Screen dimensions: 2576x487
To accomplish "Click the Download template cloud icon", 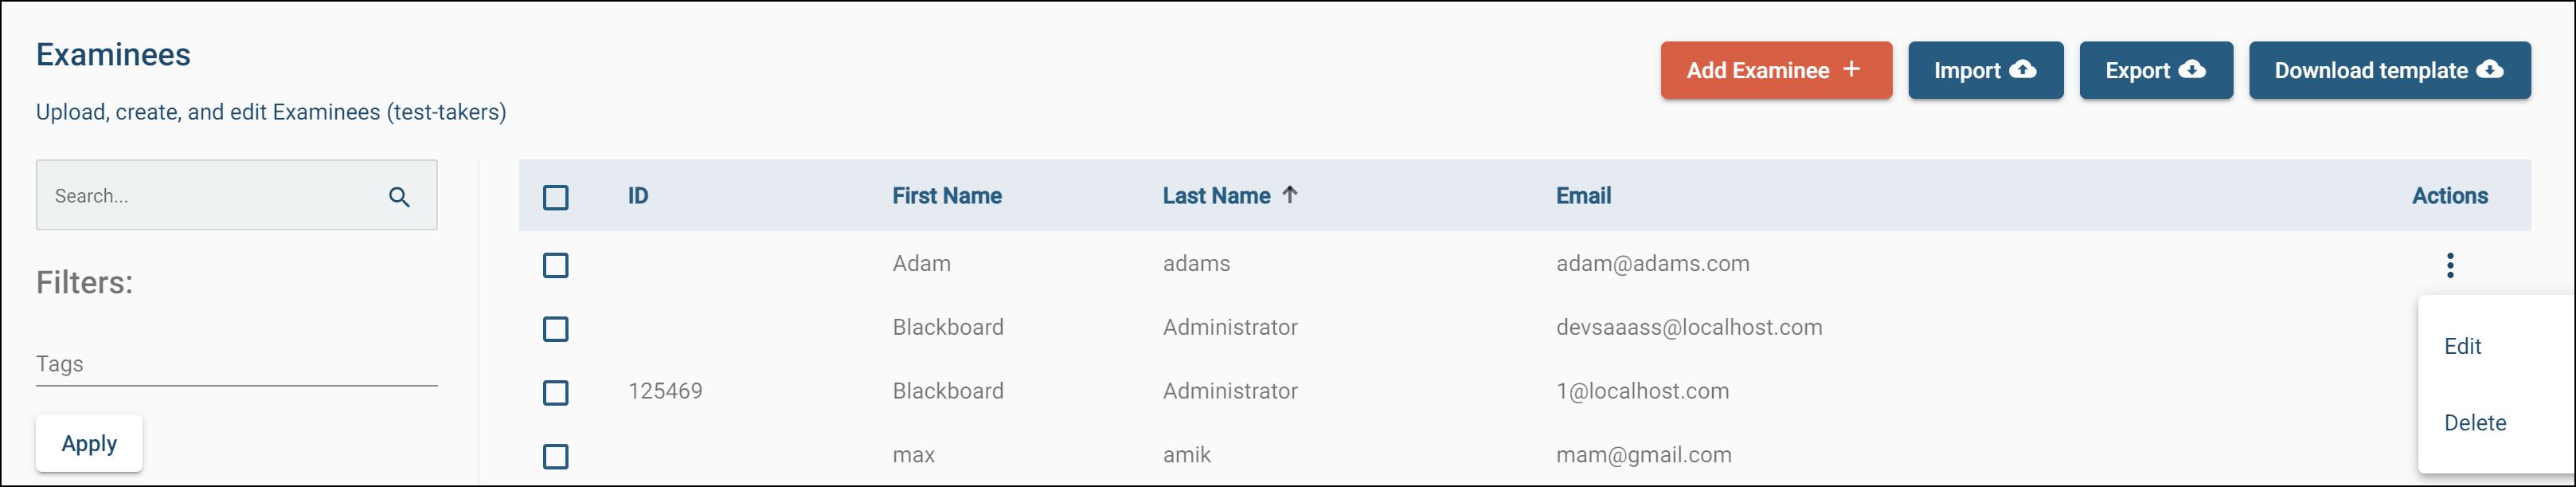I will click(x=2490, y=70).
